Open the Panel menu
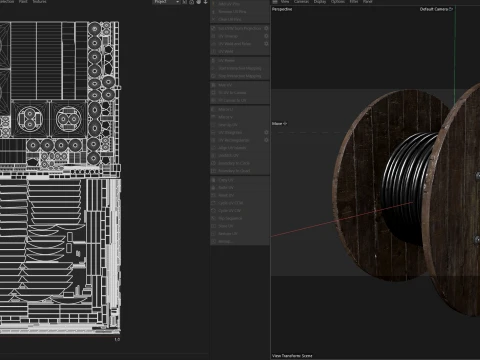This screenshot has width=480, height=360. [x=367, y=2]
